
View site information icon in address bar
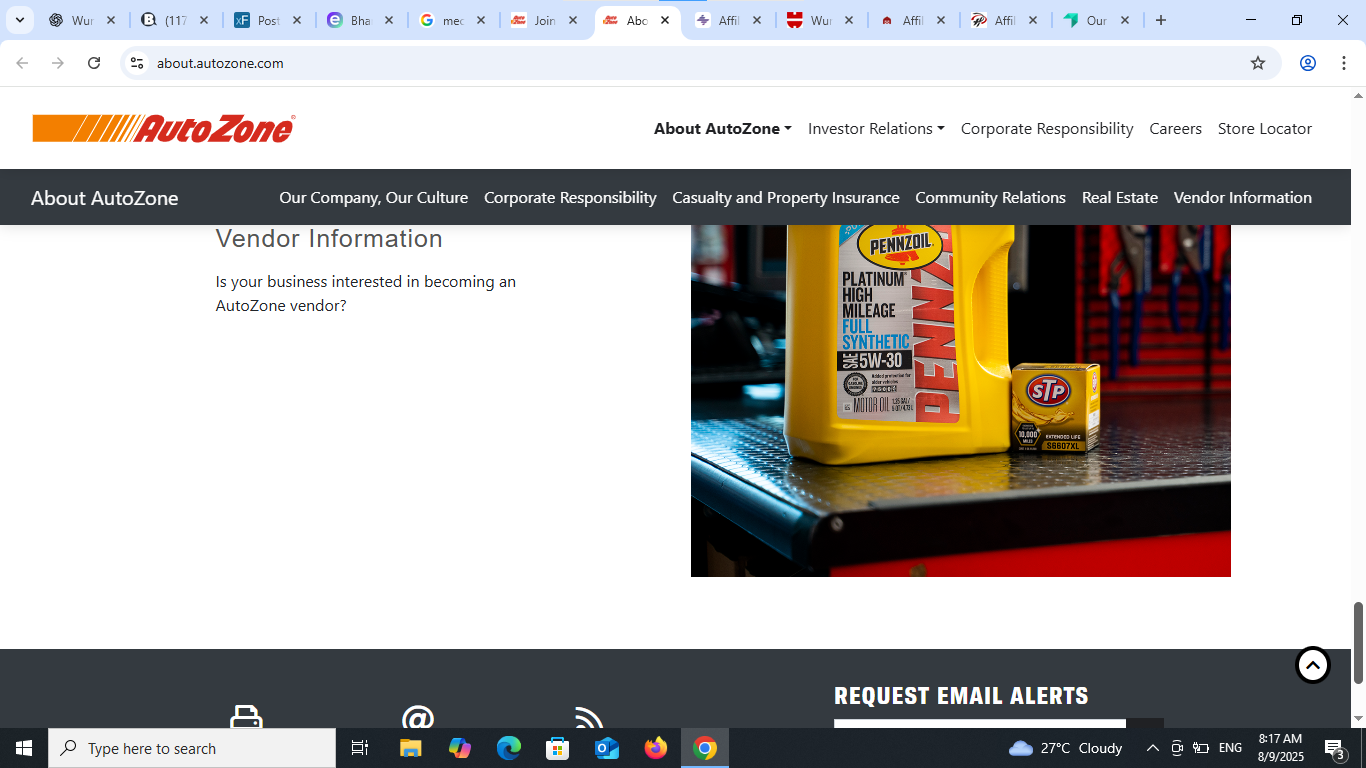point(137,63)
